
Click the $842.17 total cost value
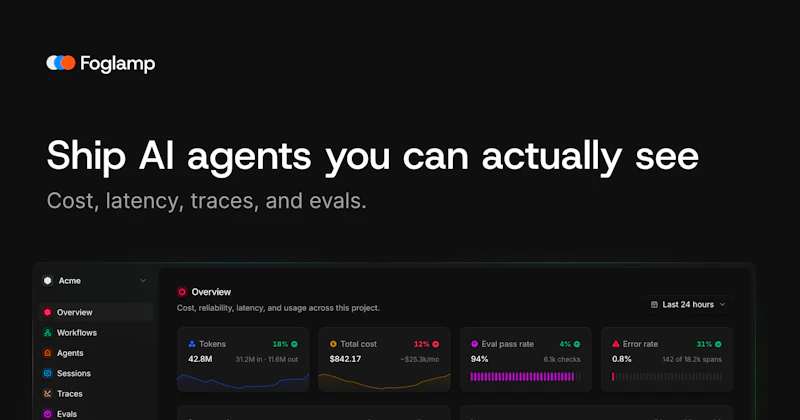pos(345,359)
